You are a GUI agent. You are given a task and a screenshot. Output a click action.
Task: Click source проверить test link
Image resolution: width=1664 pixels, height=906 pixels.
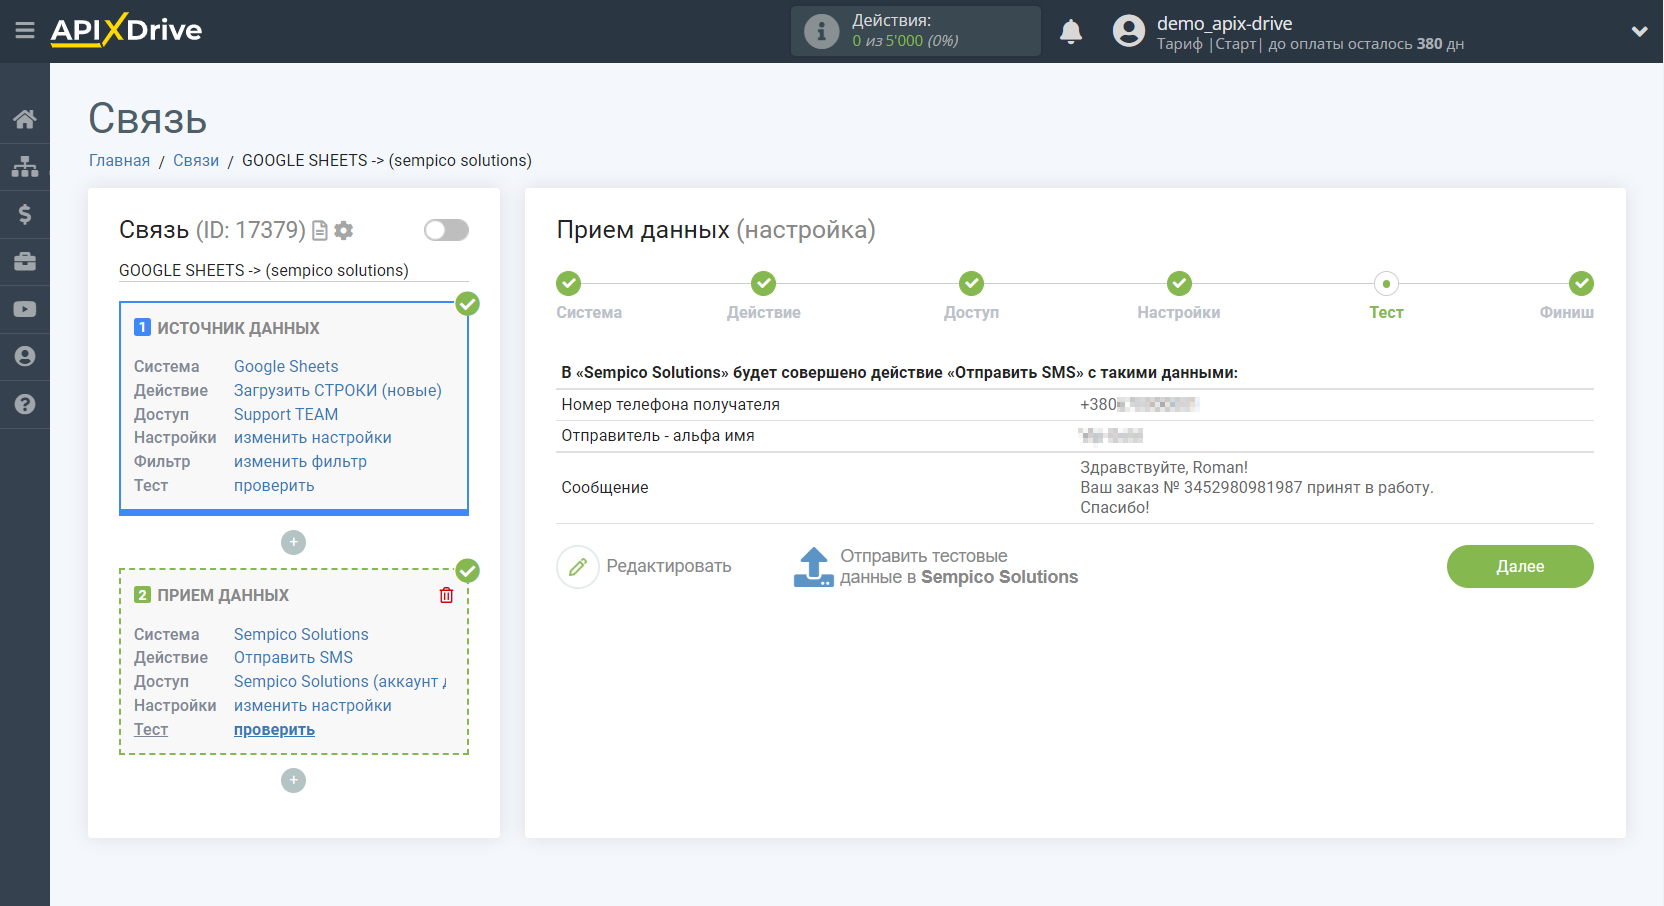click(x=274, y=486)
